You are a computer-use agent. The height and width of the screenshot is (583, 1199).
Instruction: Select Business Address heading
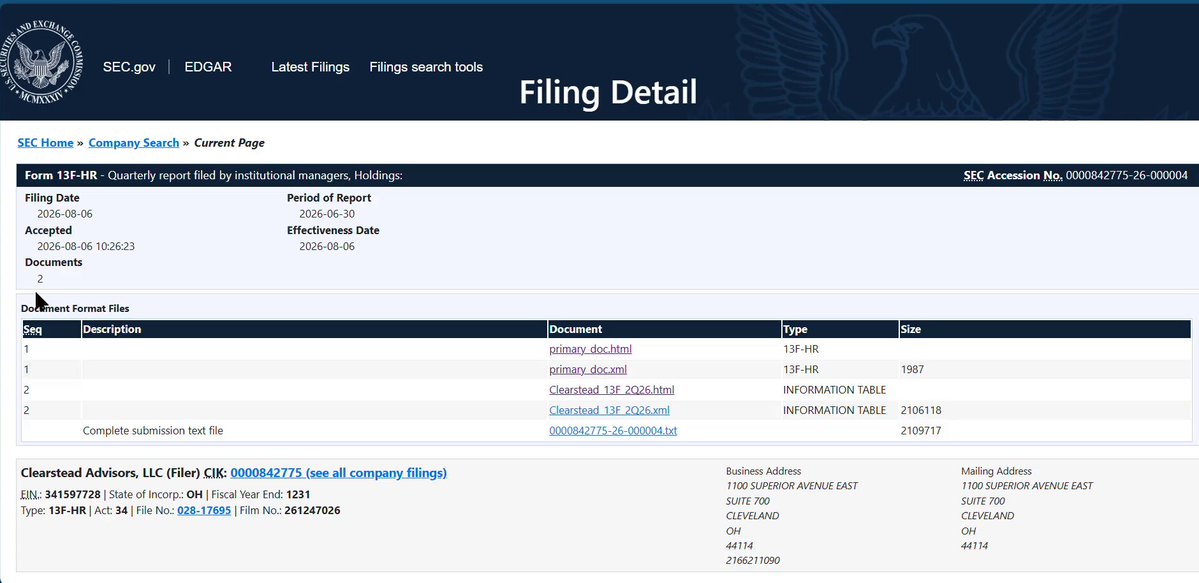tap(763, 471)
